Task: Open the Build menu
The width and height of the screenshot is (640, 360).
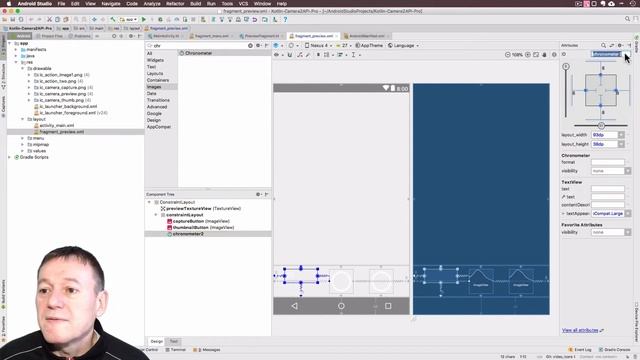Action: click(196, 4)
